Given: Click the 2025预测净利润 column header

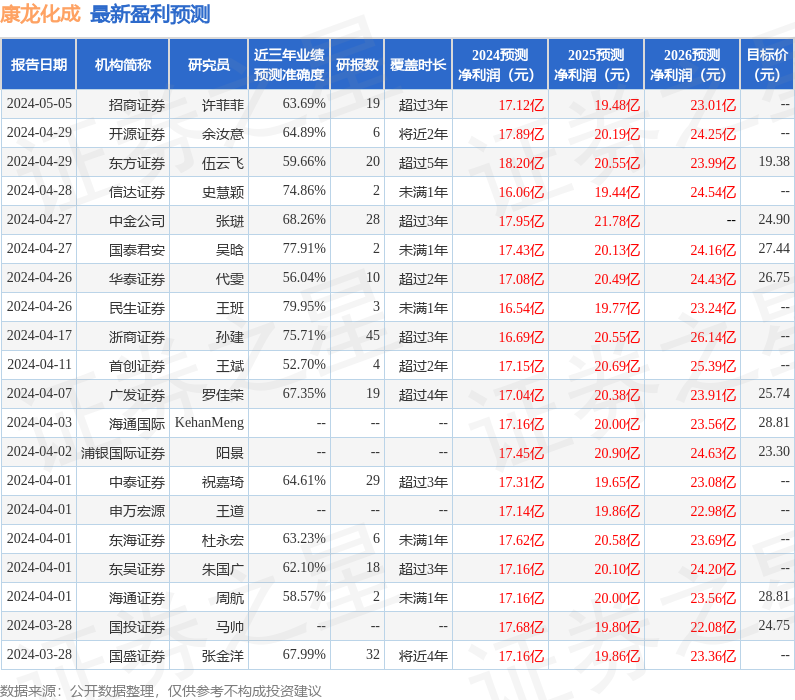Looking at the screenshot, I should coord(596,64).
